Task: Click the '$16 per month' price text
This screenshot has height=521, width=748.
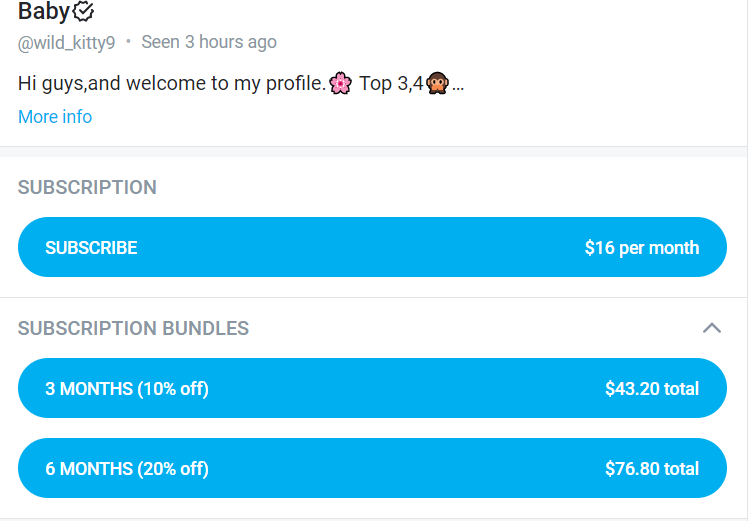Action: [x=641, y=248]
